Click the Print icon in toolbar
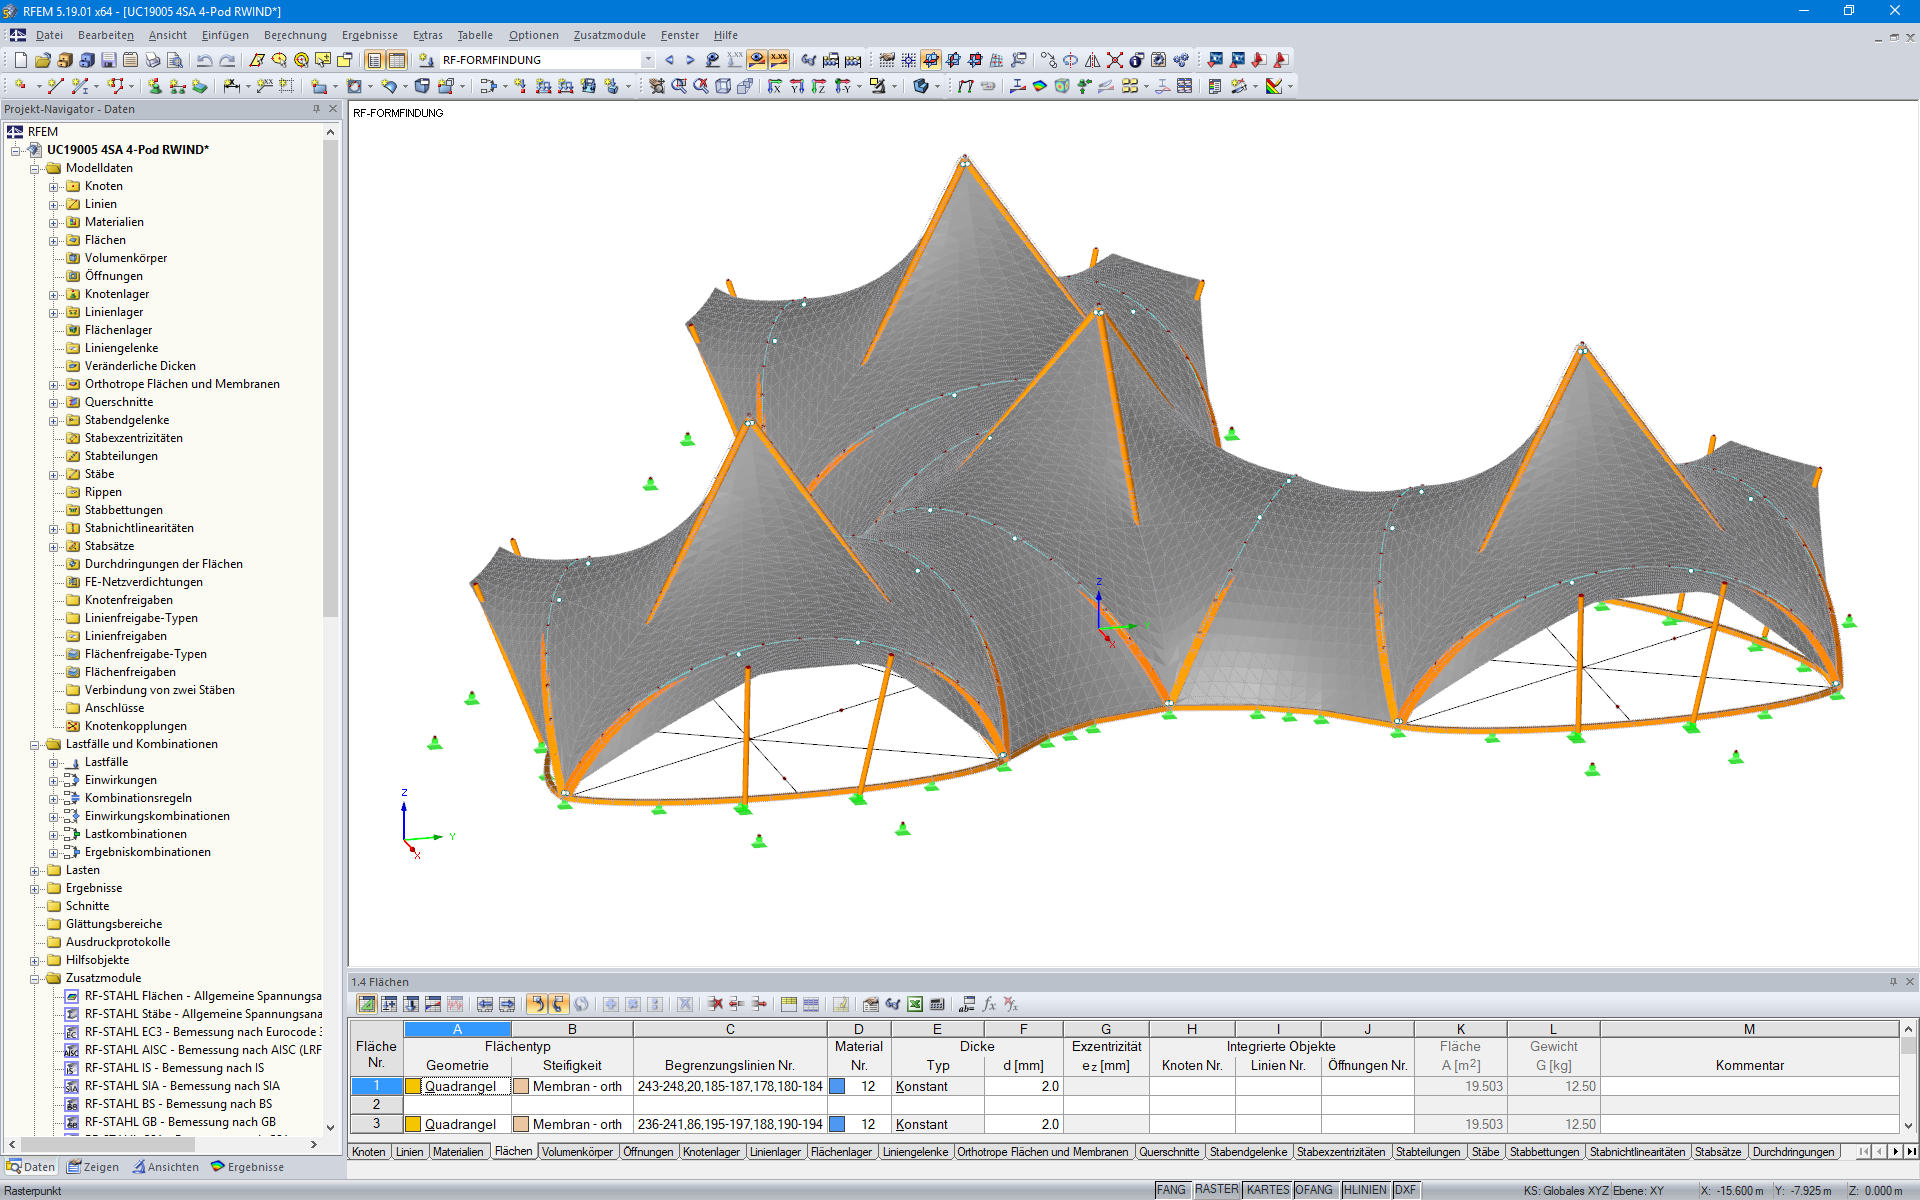The height and width of the screenshot is (1200, 1920). (152, 60)
